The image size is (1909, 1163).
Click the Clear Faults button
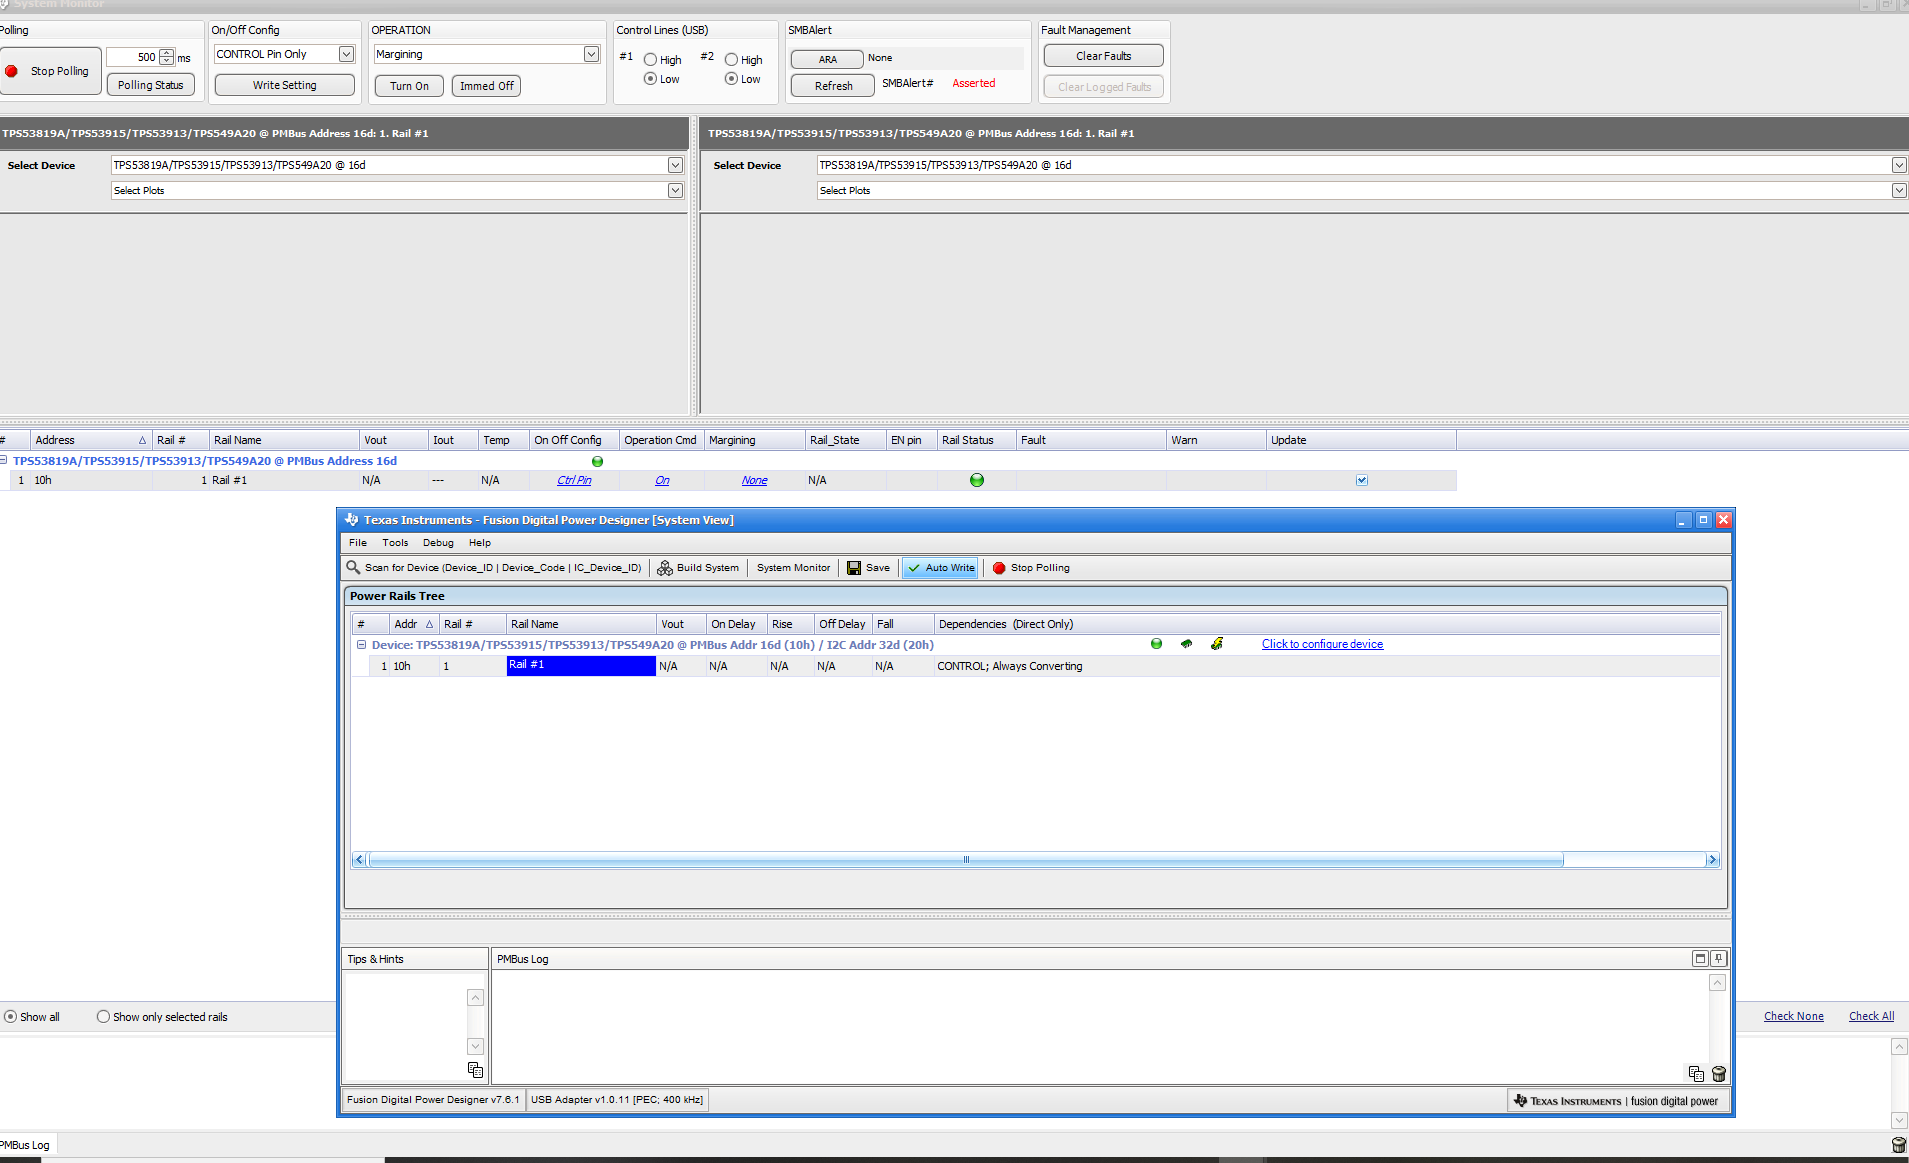tap(1104, 56)
